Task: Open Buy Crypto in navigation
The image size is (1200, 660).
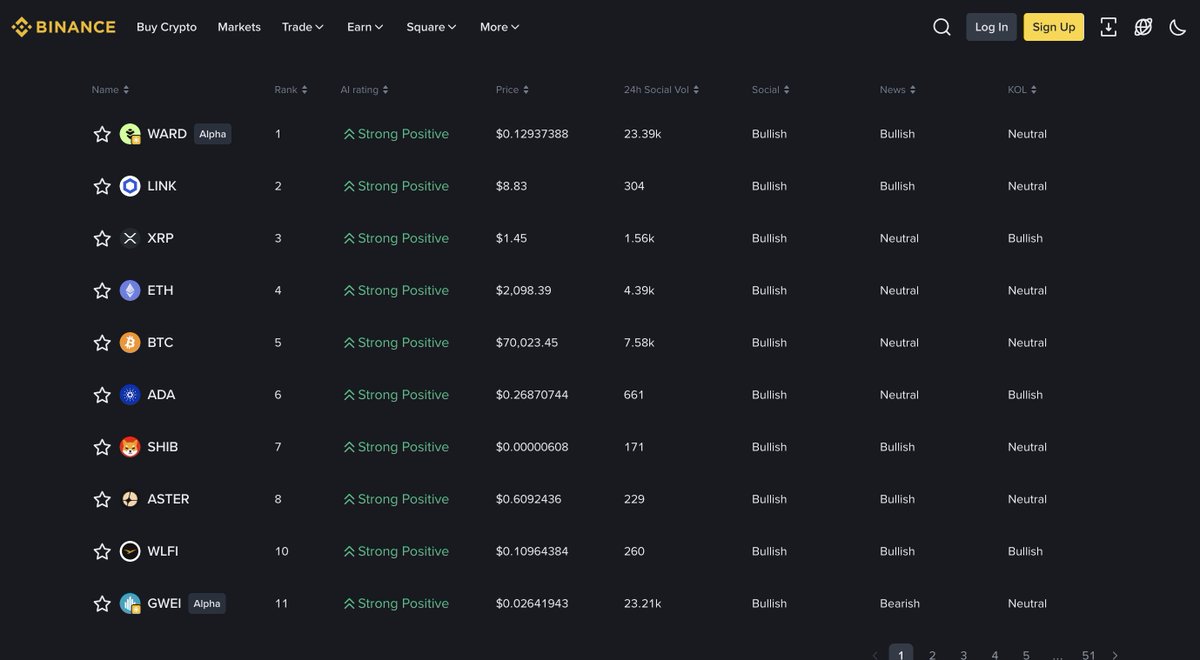Action: point(167,27)
